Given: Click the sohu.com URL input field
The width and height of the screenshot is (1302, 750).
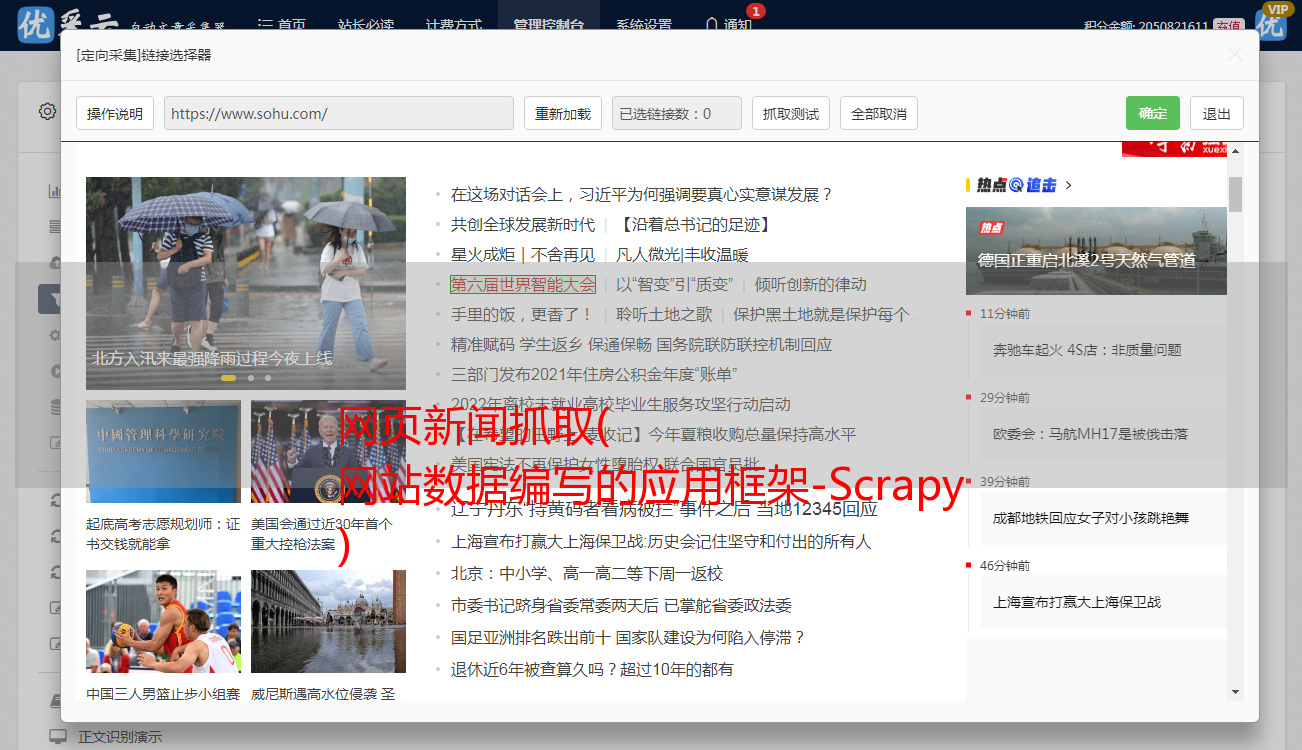Looking at the screenshot, I should (x=338, y=113).
